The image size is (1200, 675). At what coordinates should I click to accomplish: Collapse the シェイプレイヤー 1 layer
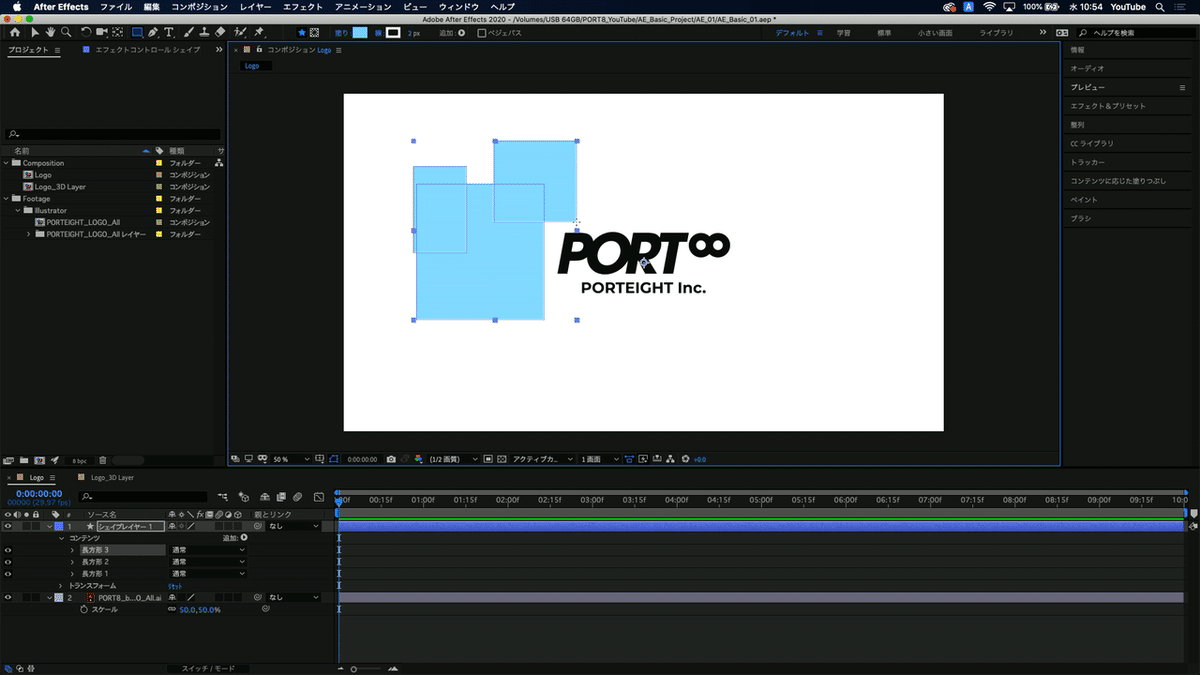tap(49, 526)
